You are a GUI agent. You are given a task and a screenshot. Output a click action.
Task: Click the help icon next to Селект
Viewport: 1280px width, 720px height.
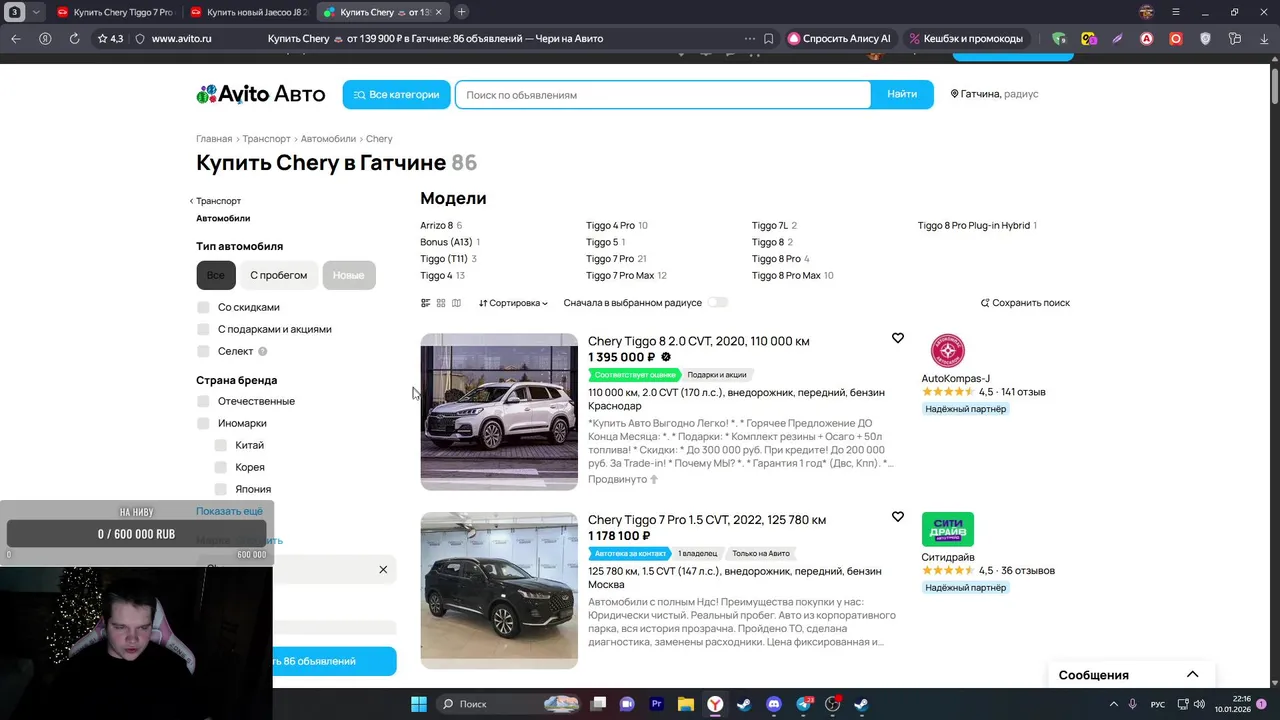263,351
